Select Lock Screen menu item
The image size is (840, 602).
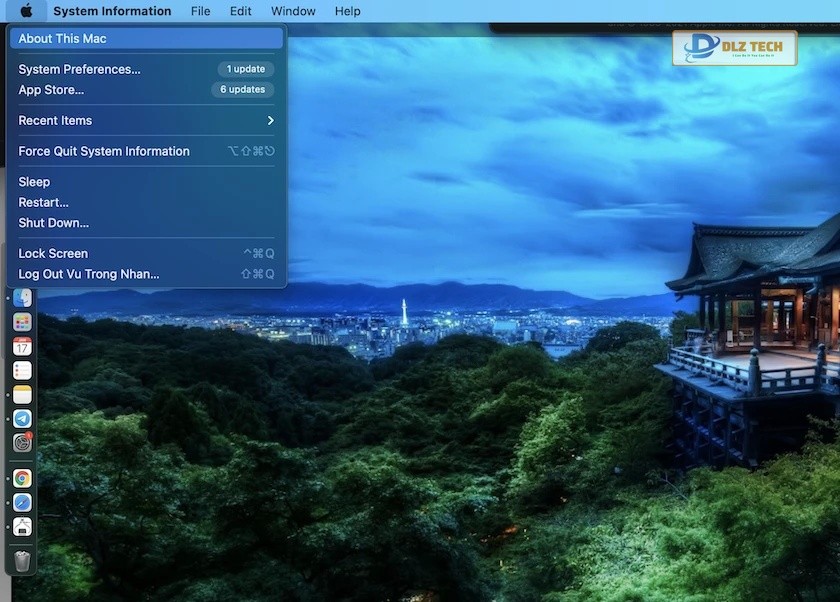(53, 254)
